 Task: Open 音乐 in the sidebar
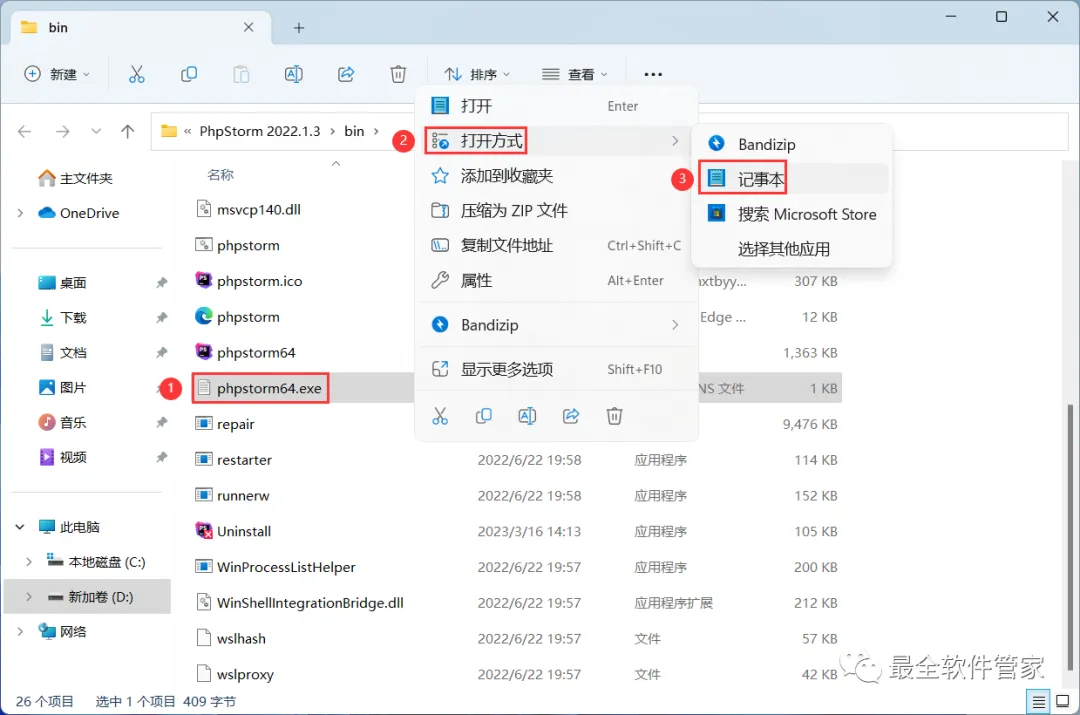click(x=62, y=422)
